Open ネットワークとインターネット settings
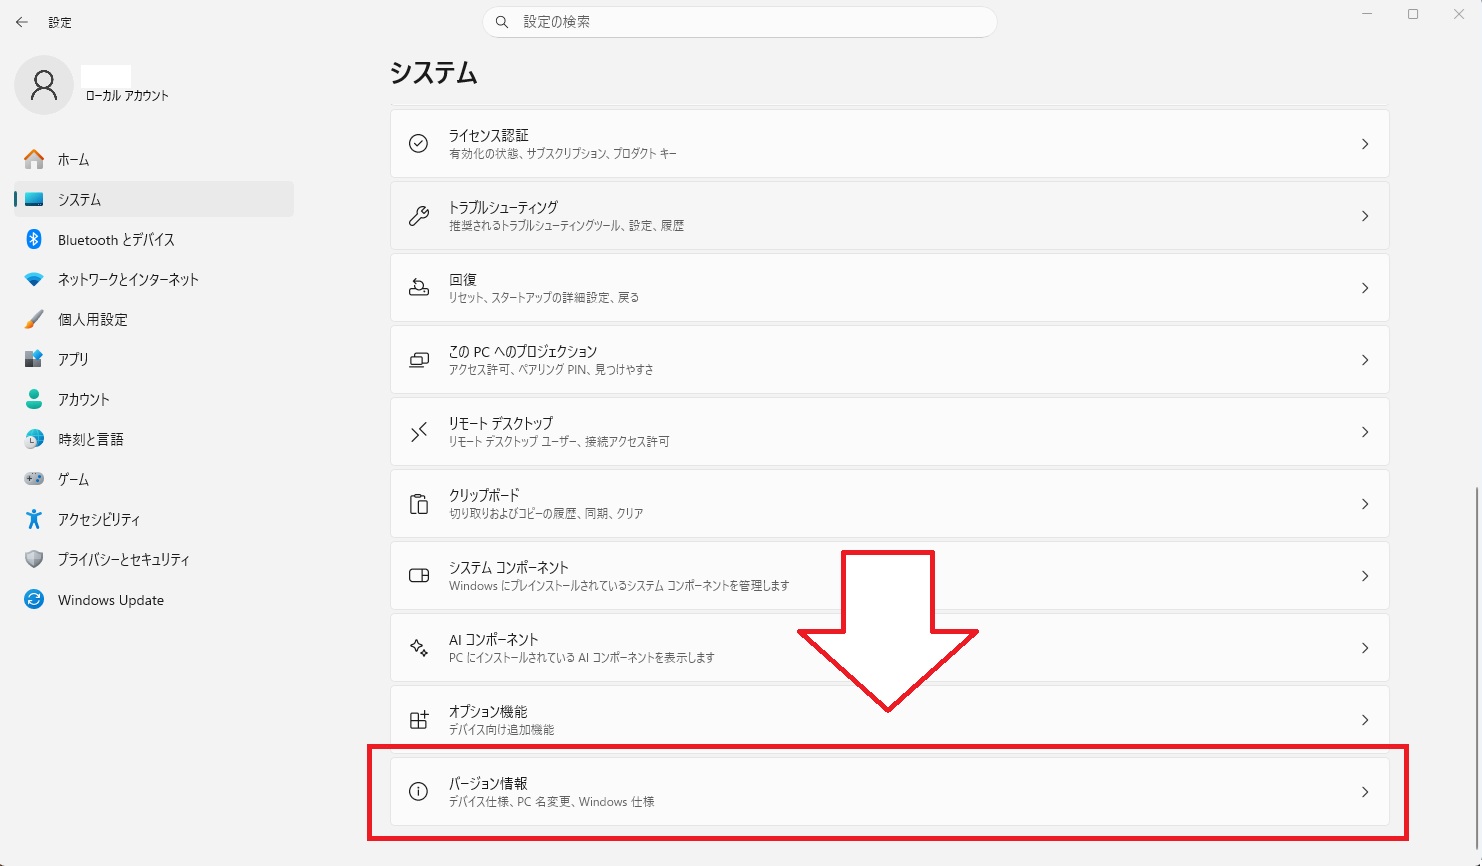 (154, 279)
